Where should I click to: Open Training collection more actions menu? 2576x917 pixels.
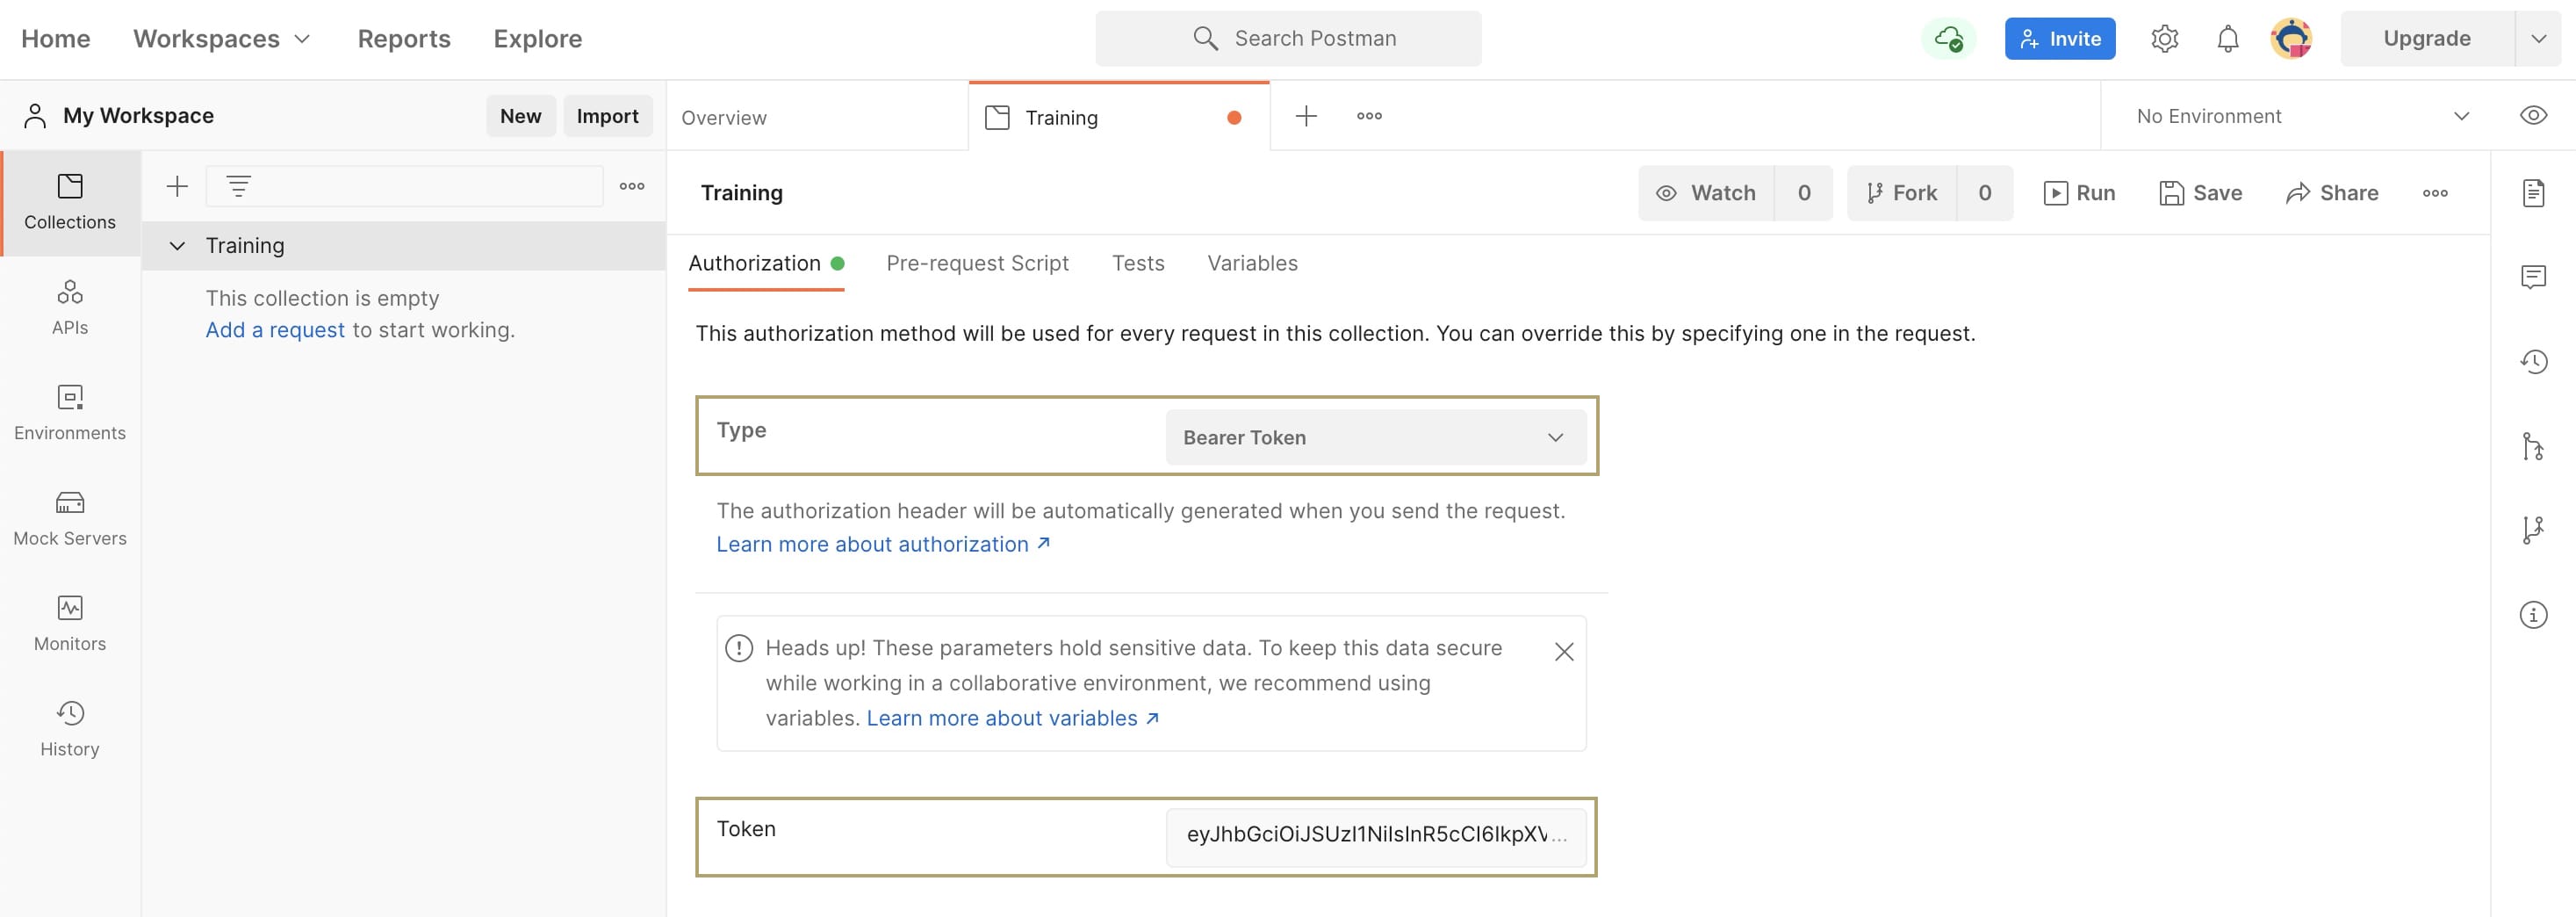pos(2435,193)
